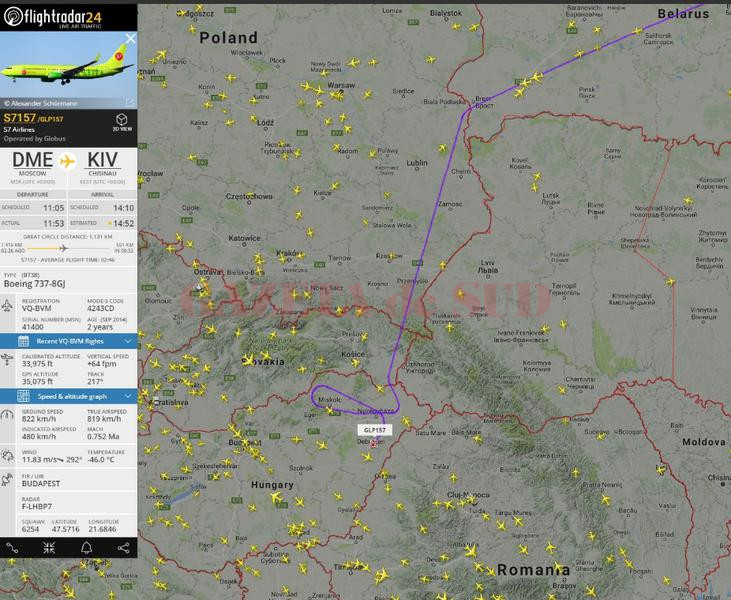Click the chevron beside Recent VQ-BVM flights

[x=128, y=341]
